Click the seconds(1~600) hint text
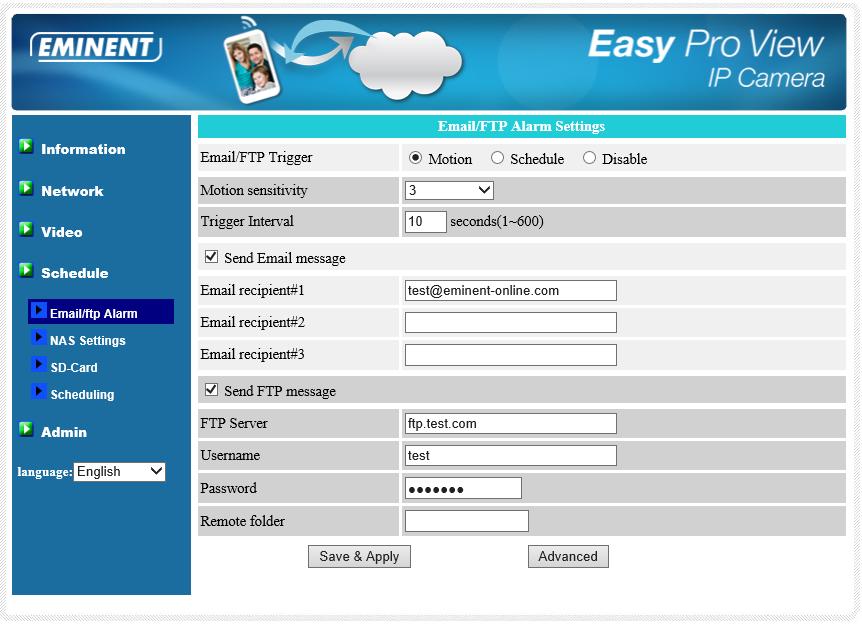This screenshot has height=625, width=862. (x=497, y=222)
